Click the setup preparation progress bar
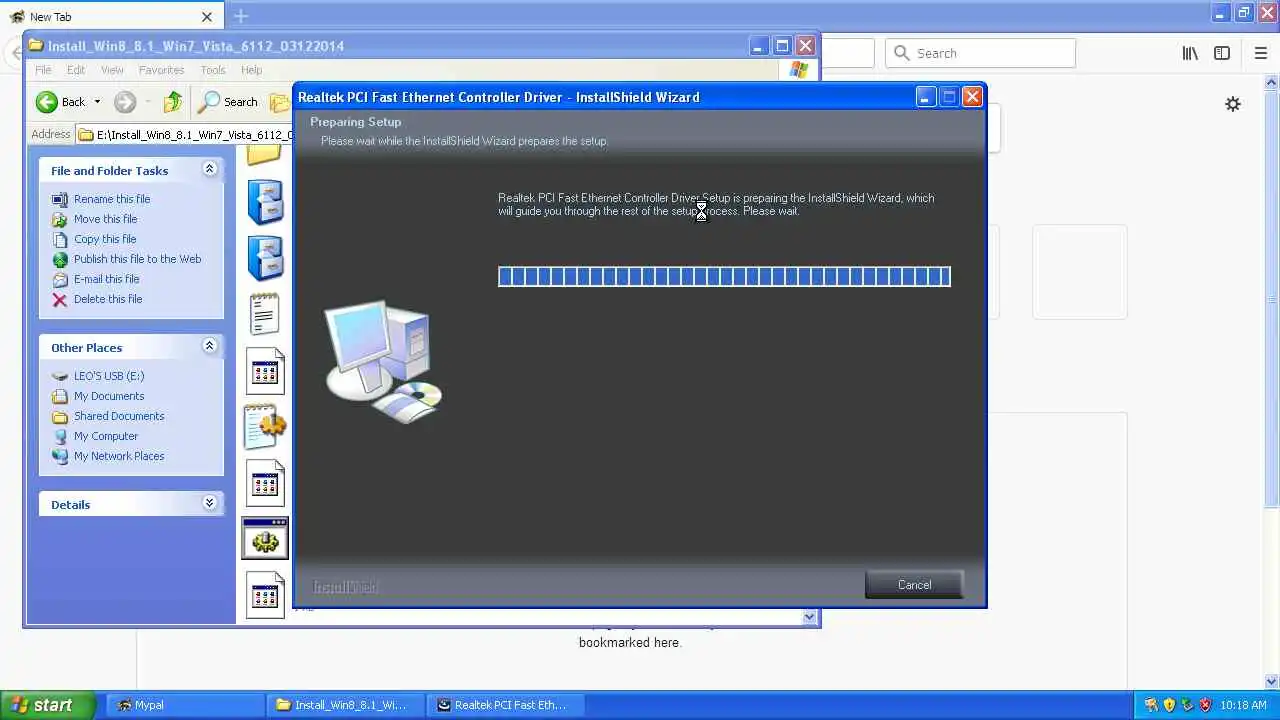The image size is (1280, 720). tap(724, 276)
